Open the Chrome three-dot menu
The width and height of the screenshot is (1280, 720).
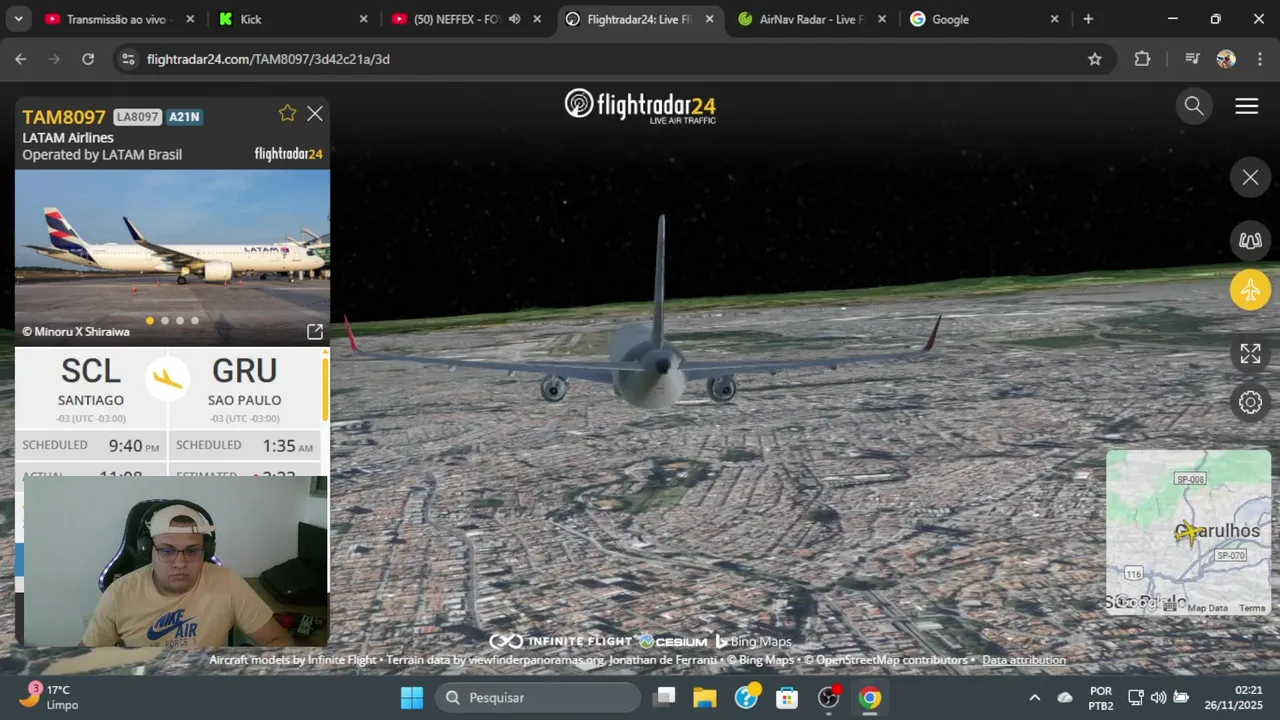tap(1258, 59)
